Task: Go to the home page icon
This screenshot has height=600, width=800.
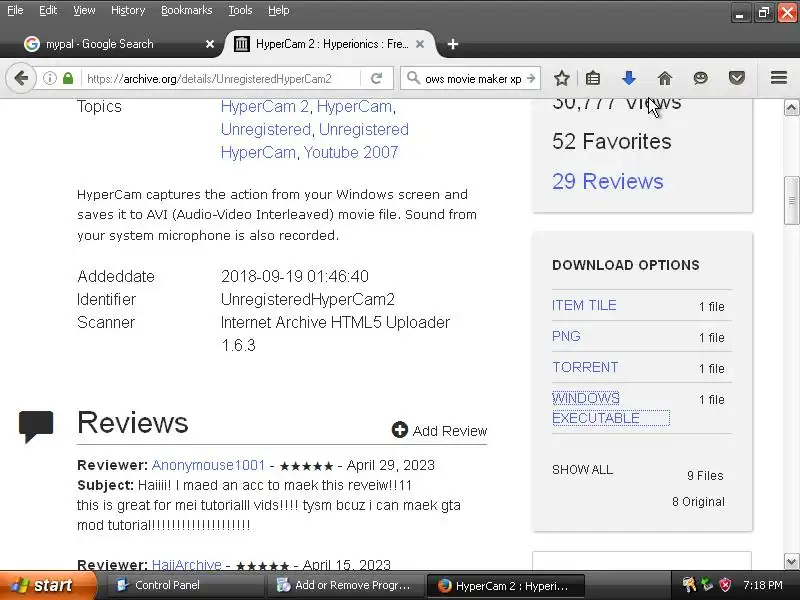Action: pos(665,79)
